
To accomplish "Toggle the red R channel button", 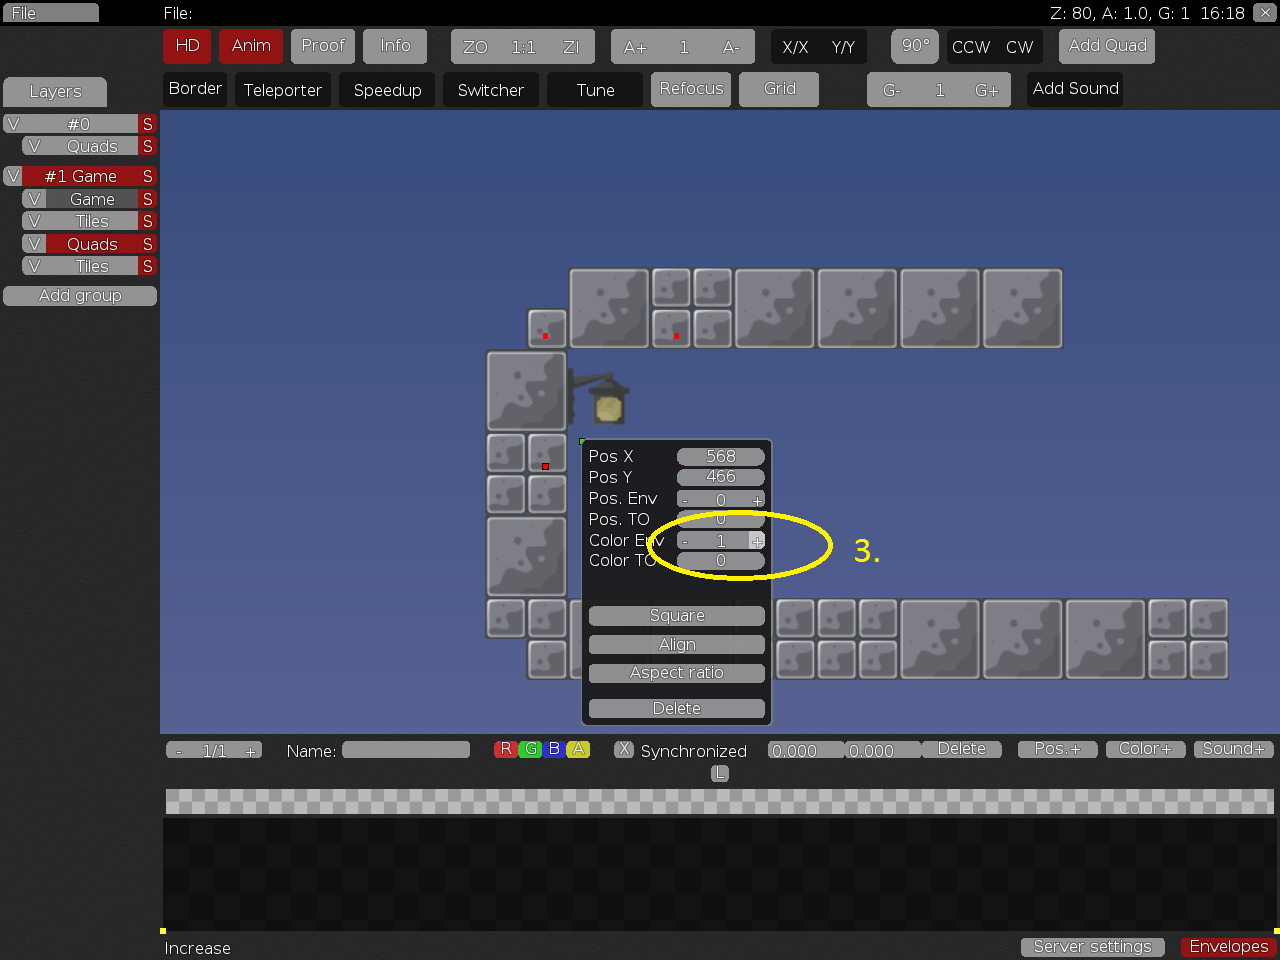I will pos(505,749).
